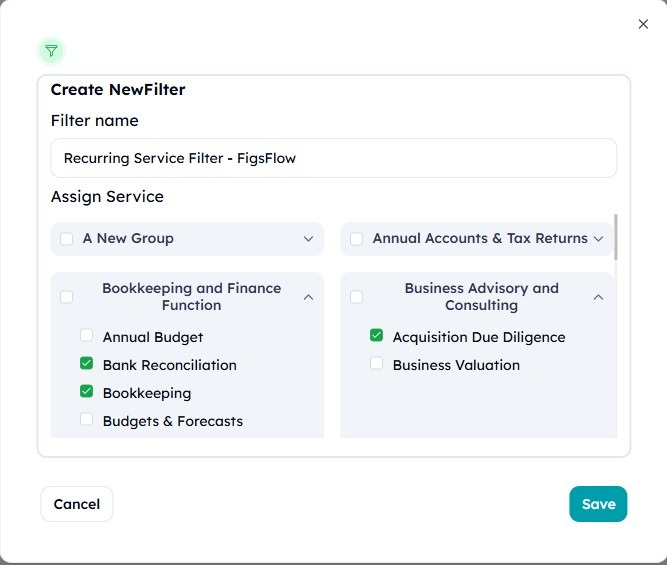Image resolution: width=667 pixels, height=565 pixels.
Task: Click the Cancel button
Action: coord(77,504)
